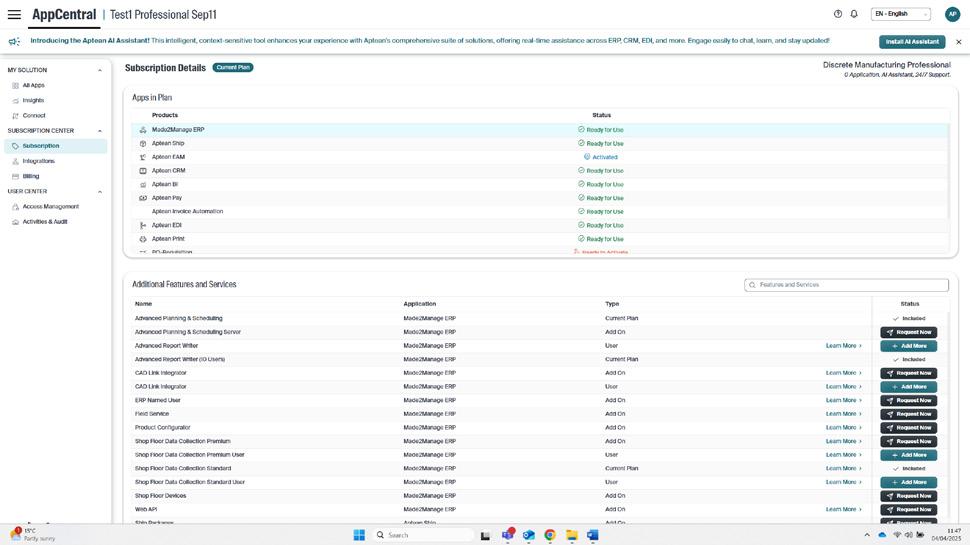Click the Install AI Assistant button

click(912, 41)
